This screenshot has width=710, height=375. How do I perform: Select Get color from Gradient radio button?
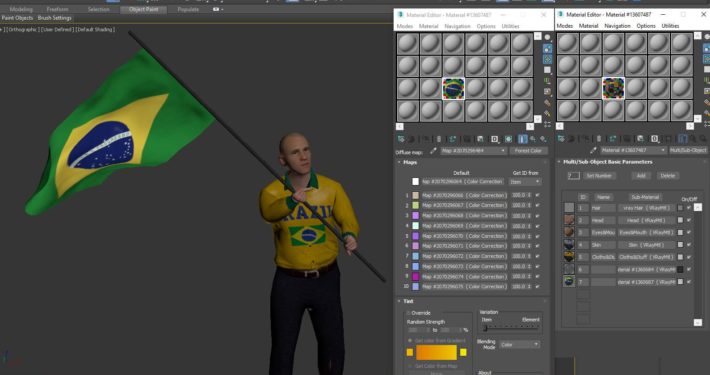tap(410, 341)
